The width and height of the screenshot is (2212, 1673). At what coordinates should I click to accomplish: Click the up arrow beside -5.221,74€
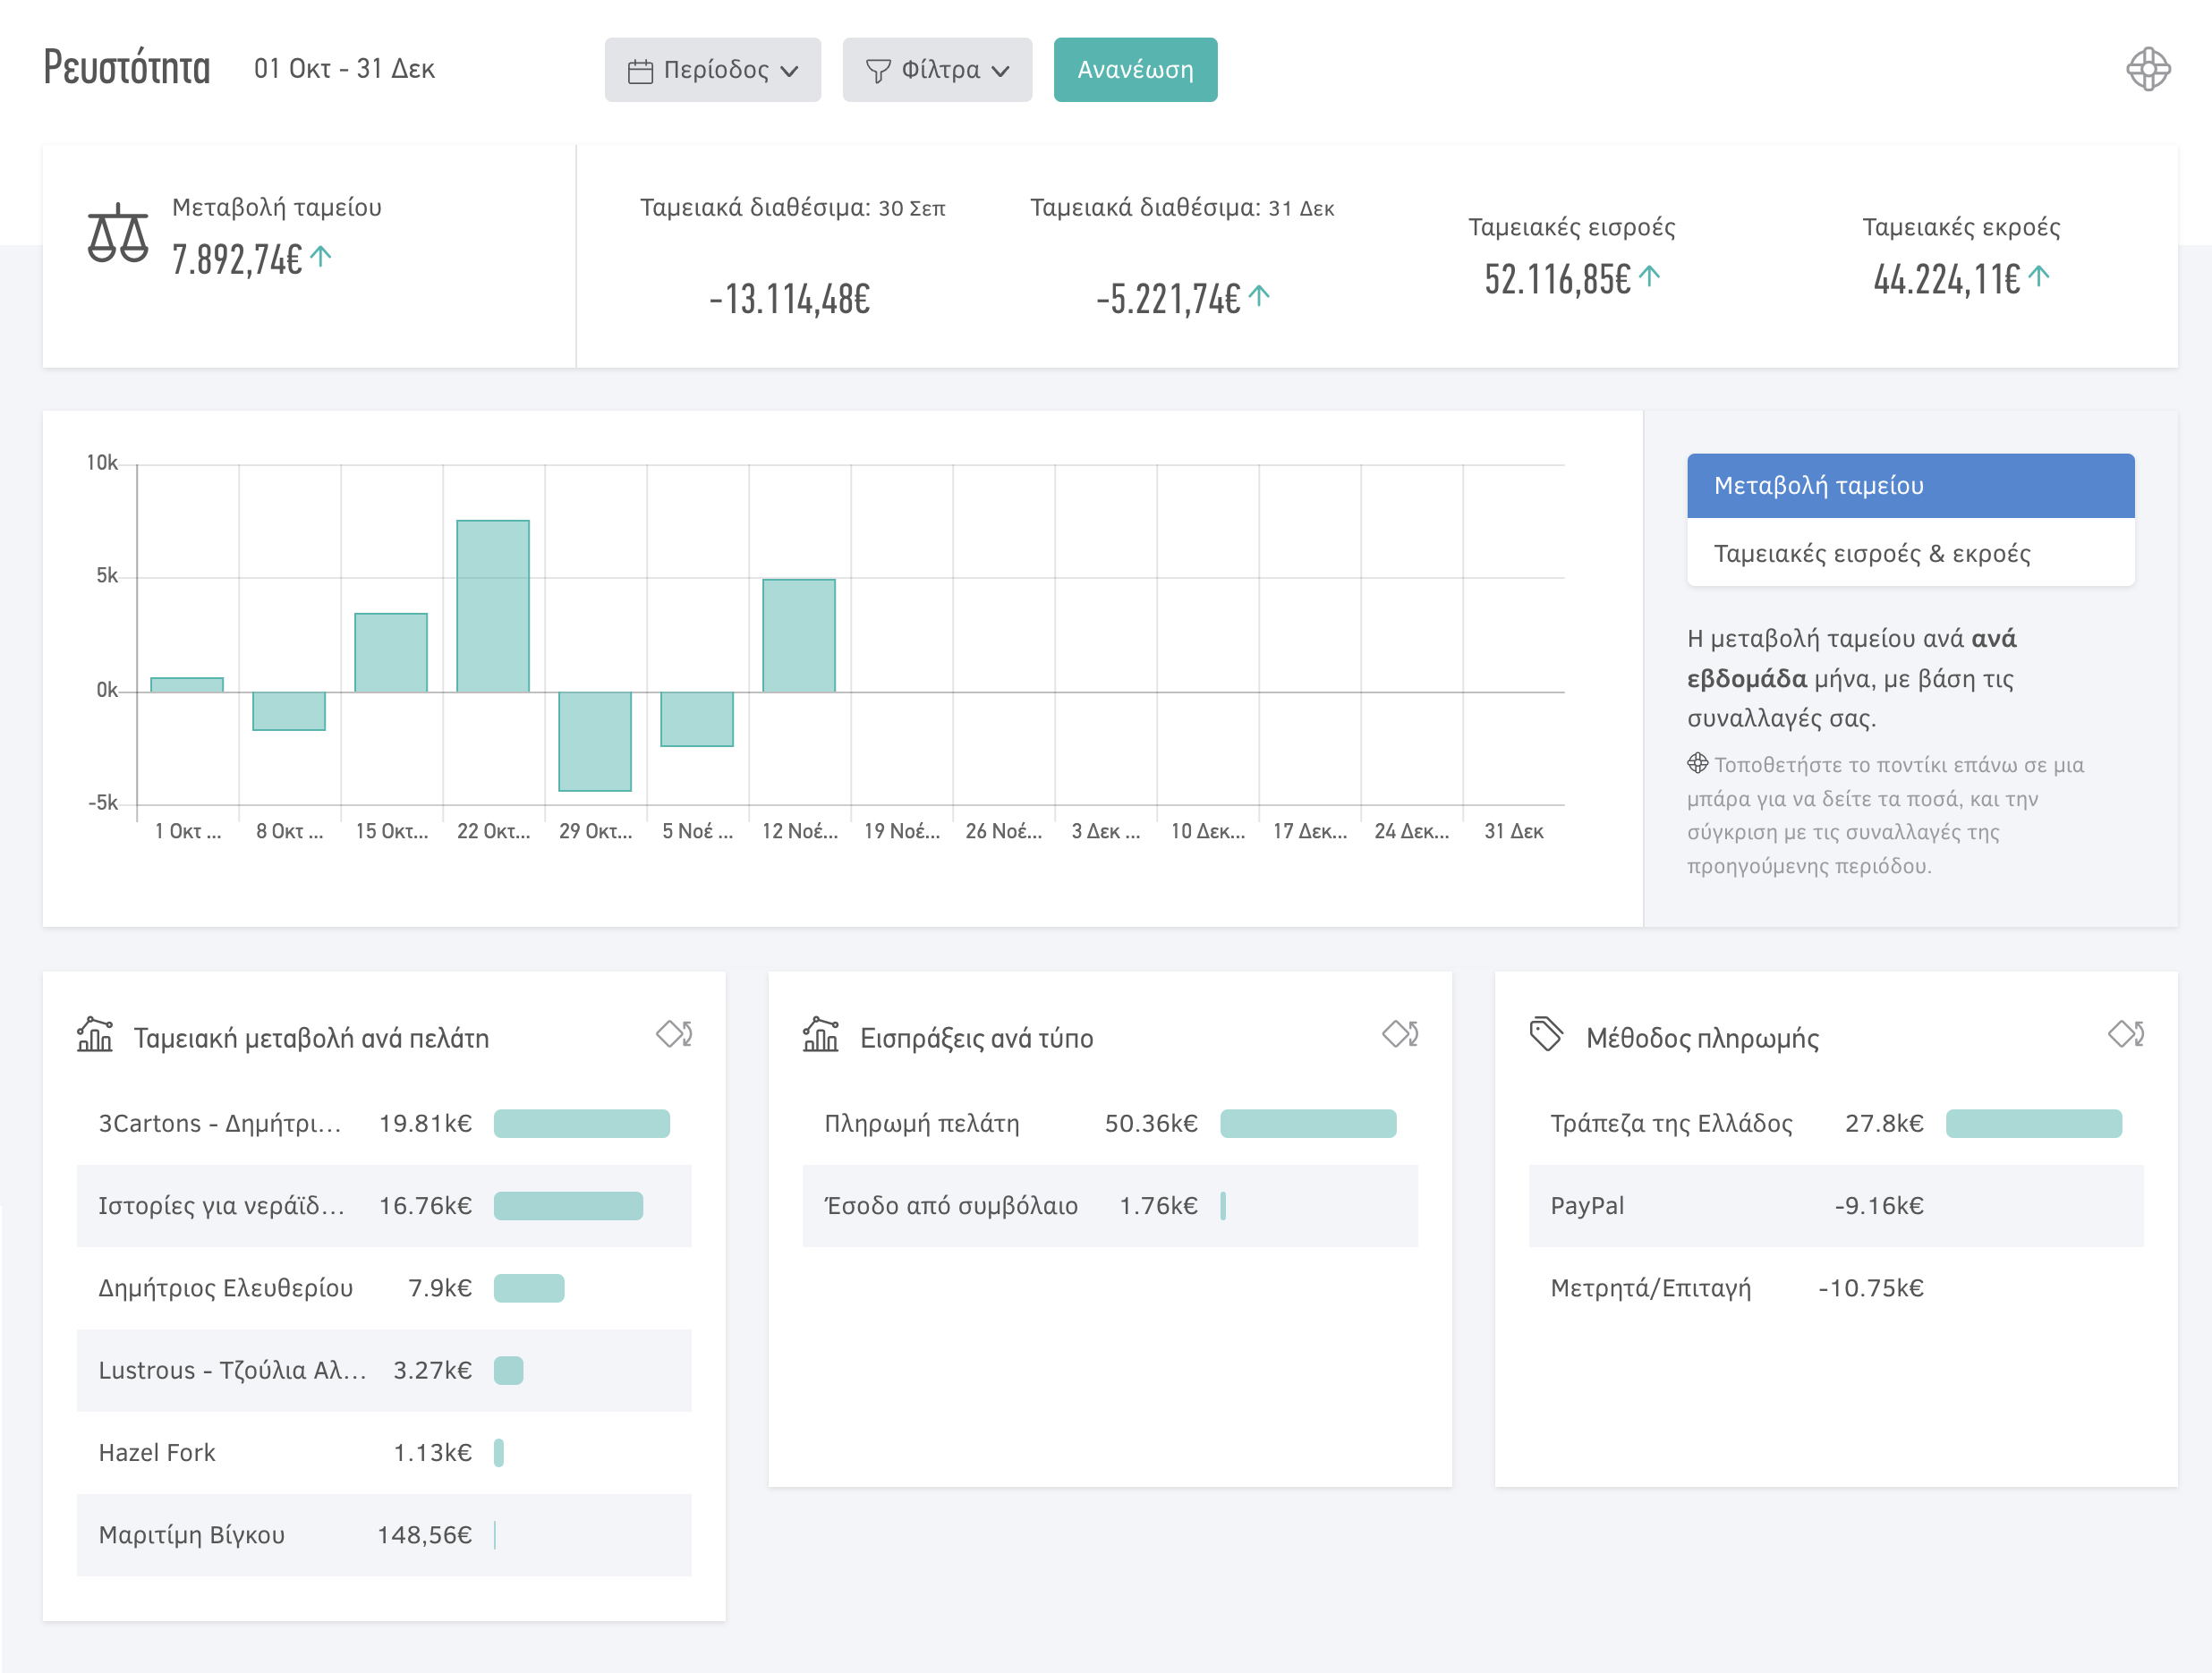click(x=1260, y=296)
